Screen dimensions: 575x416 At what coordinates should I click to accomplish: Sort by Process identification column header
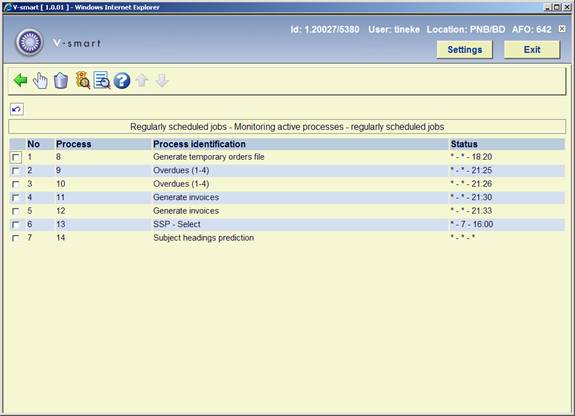pos(199,144)
